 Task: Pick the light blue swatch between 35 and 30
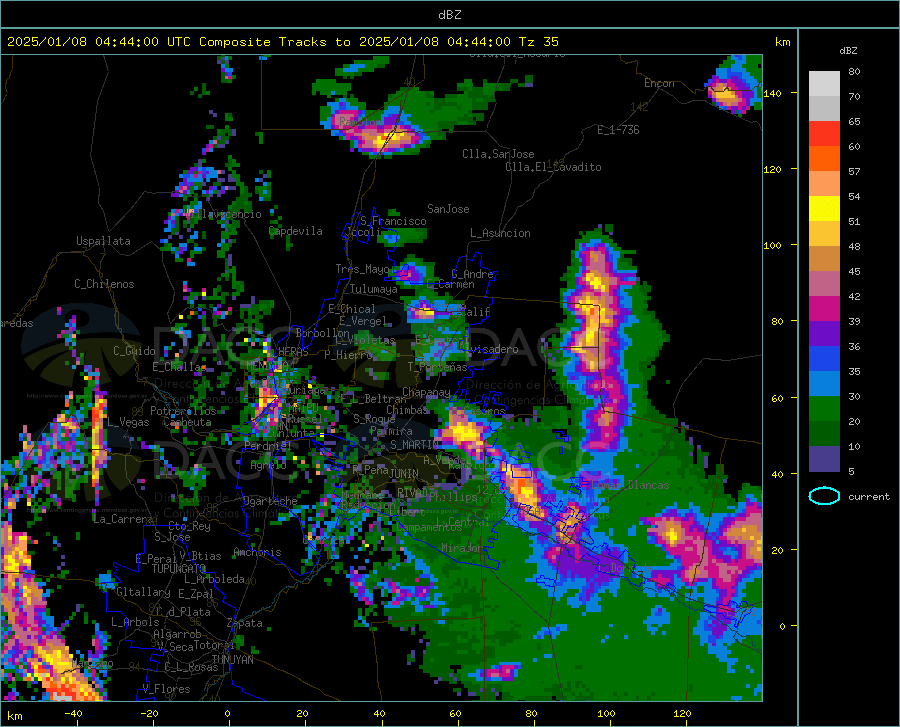[824, 383]
